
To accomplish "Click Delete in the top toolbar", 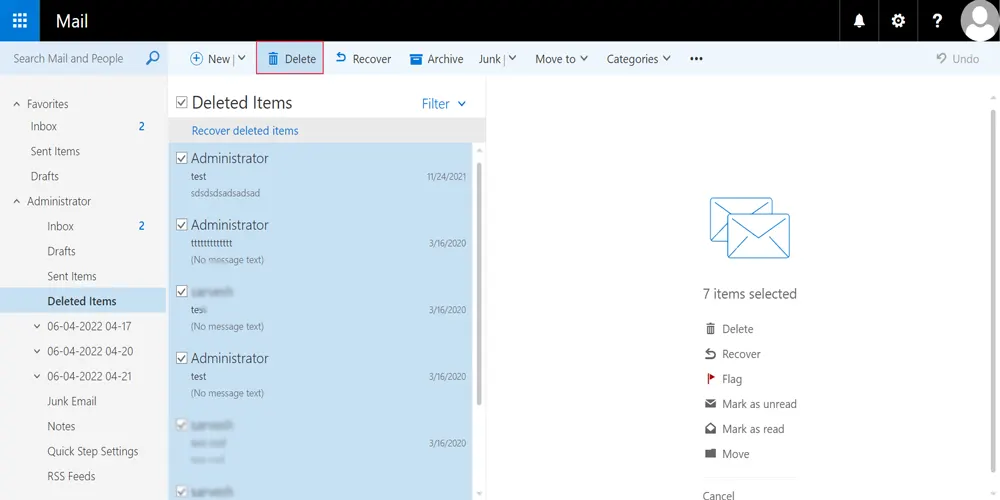I will coord(290,59).
